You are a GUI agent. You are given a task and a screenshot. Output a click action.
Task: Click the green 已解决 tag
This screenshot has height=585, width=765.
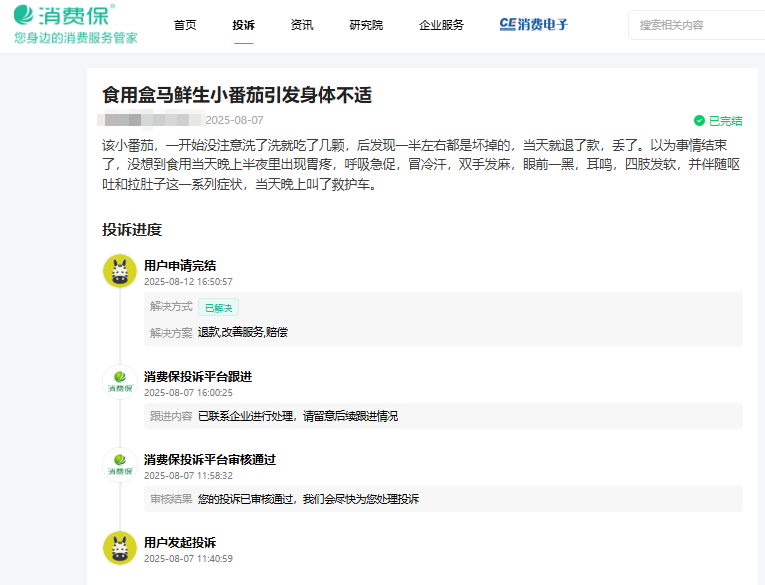click(219, 308)
